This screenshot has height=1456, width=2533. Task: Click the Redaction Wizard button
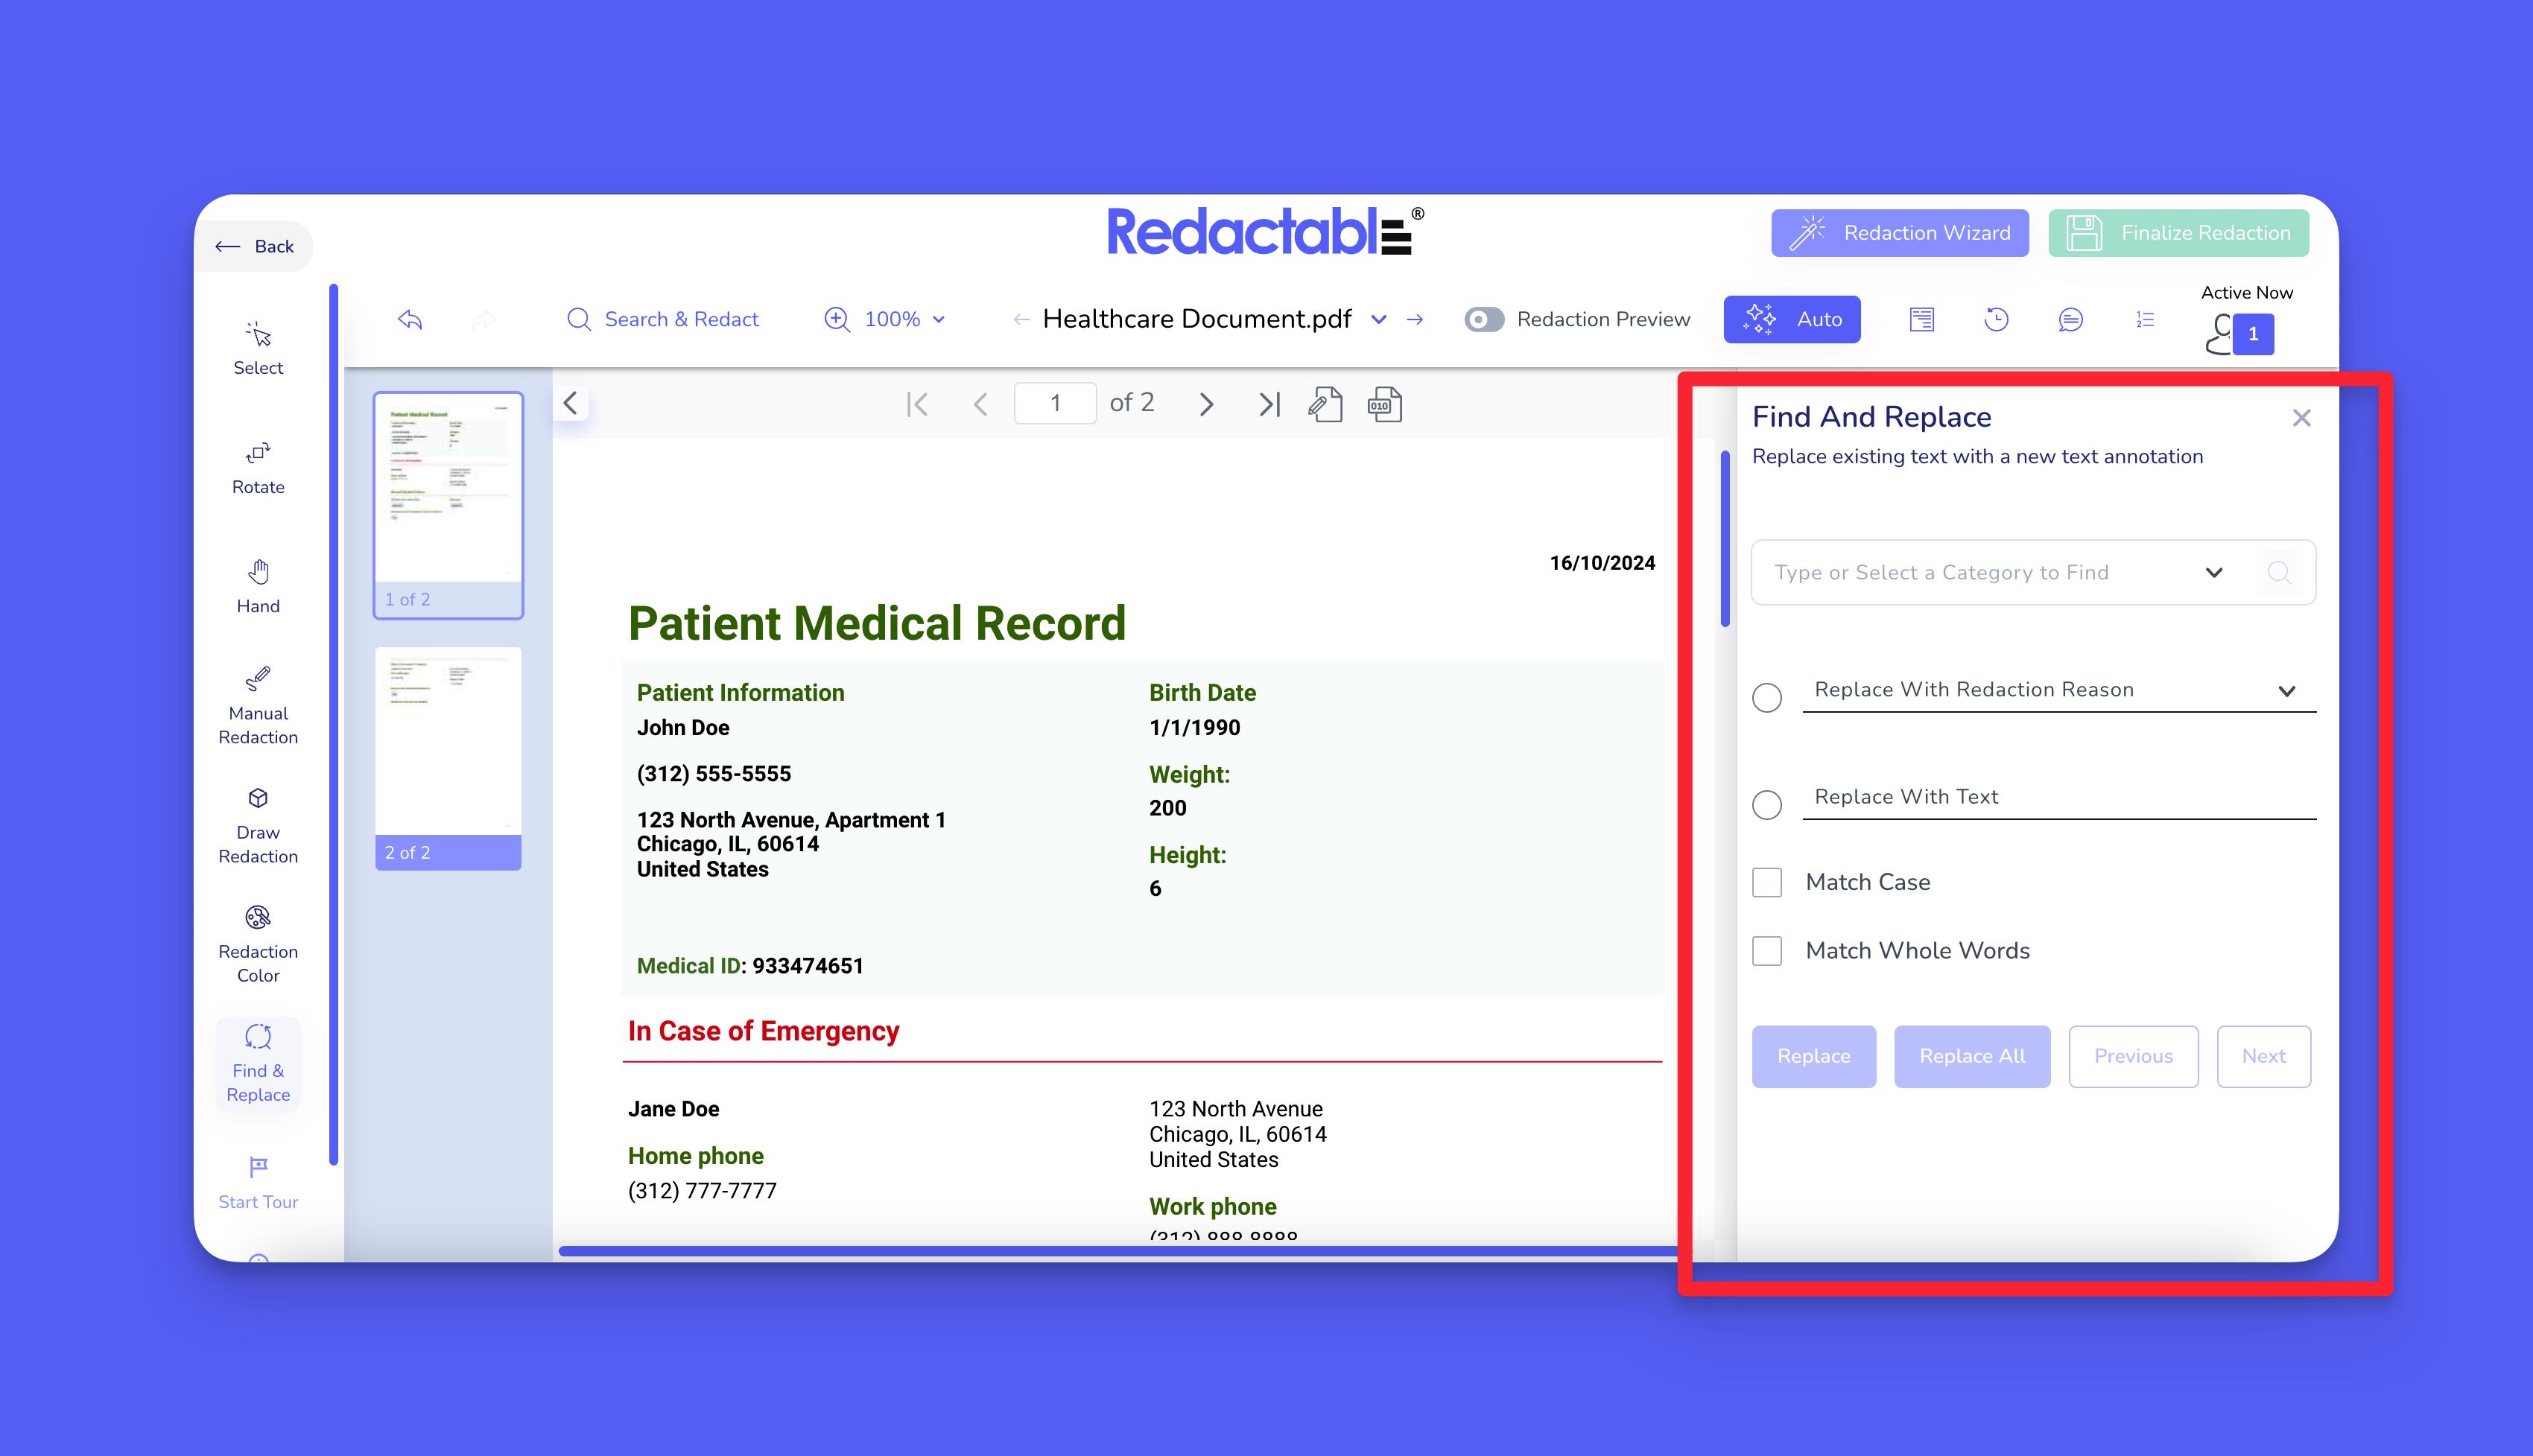[1900, 233]
